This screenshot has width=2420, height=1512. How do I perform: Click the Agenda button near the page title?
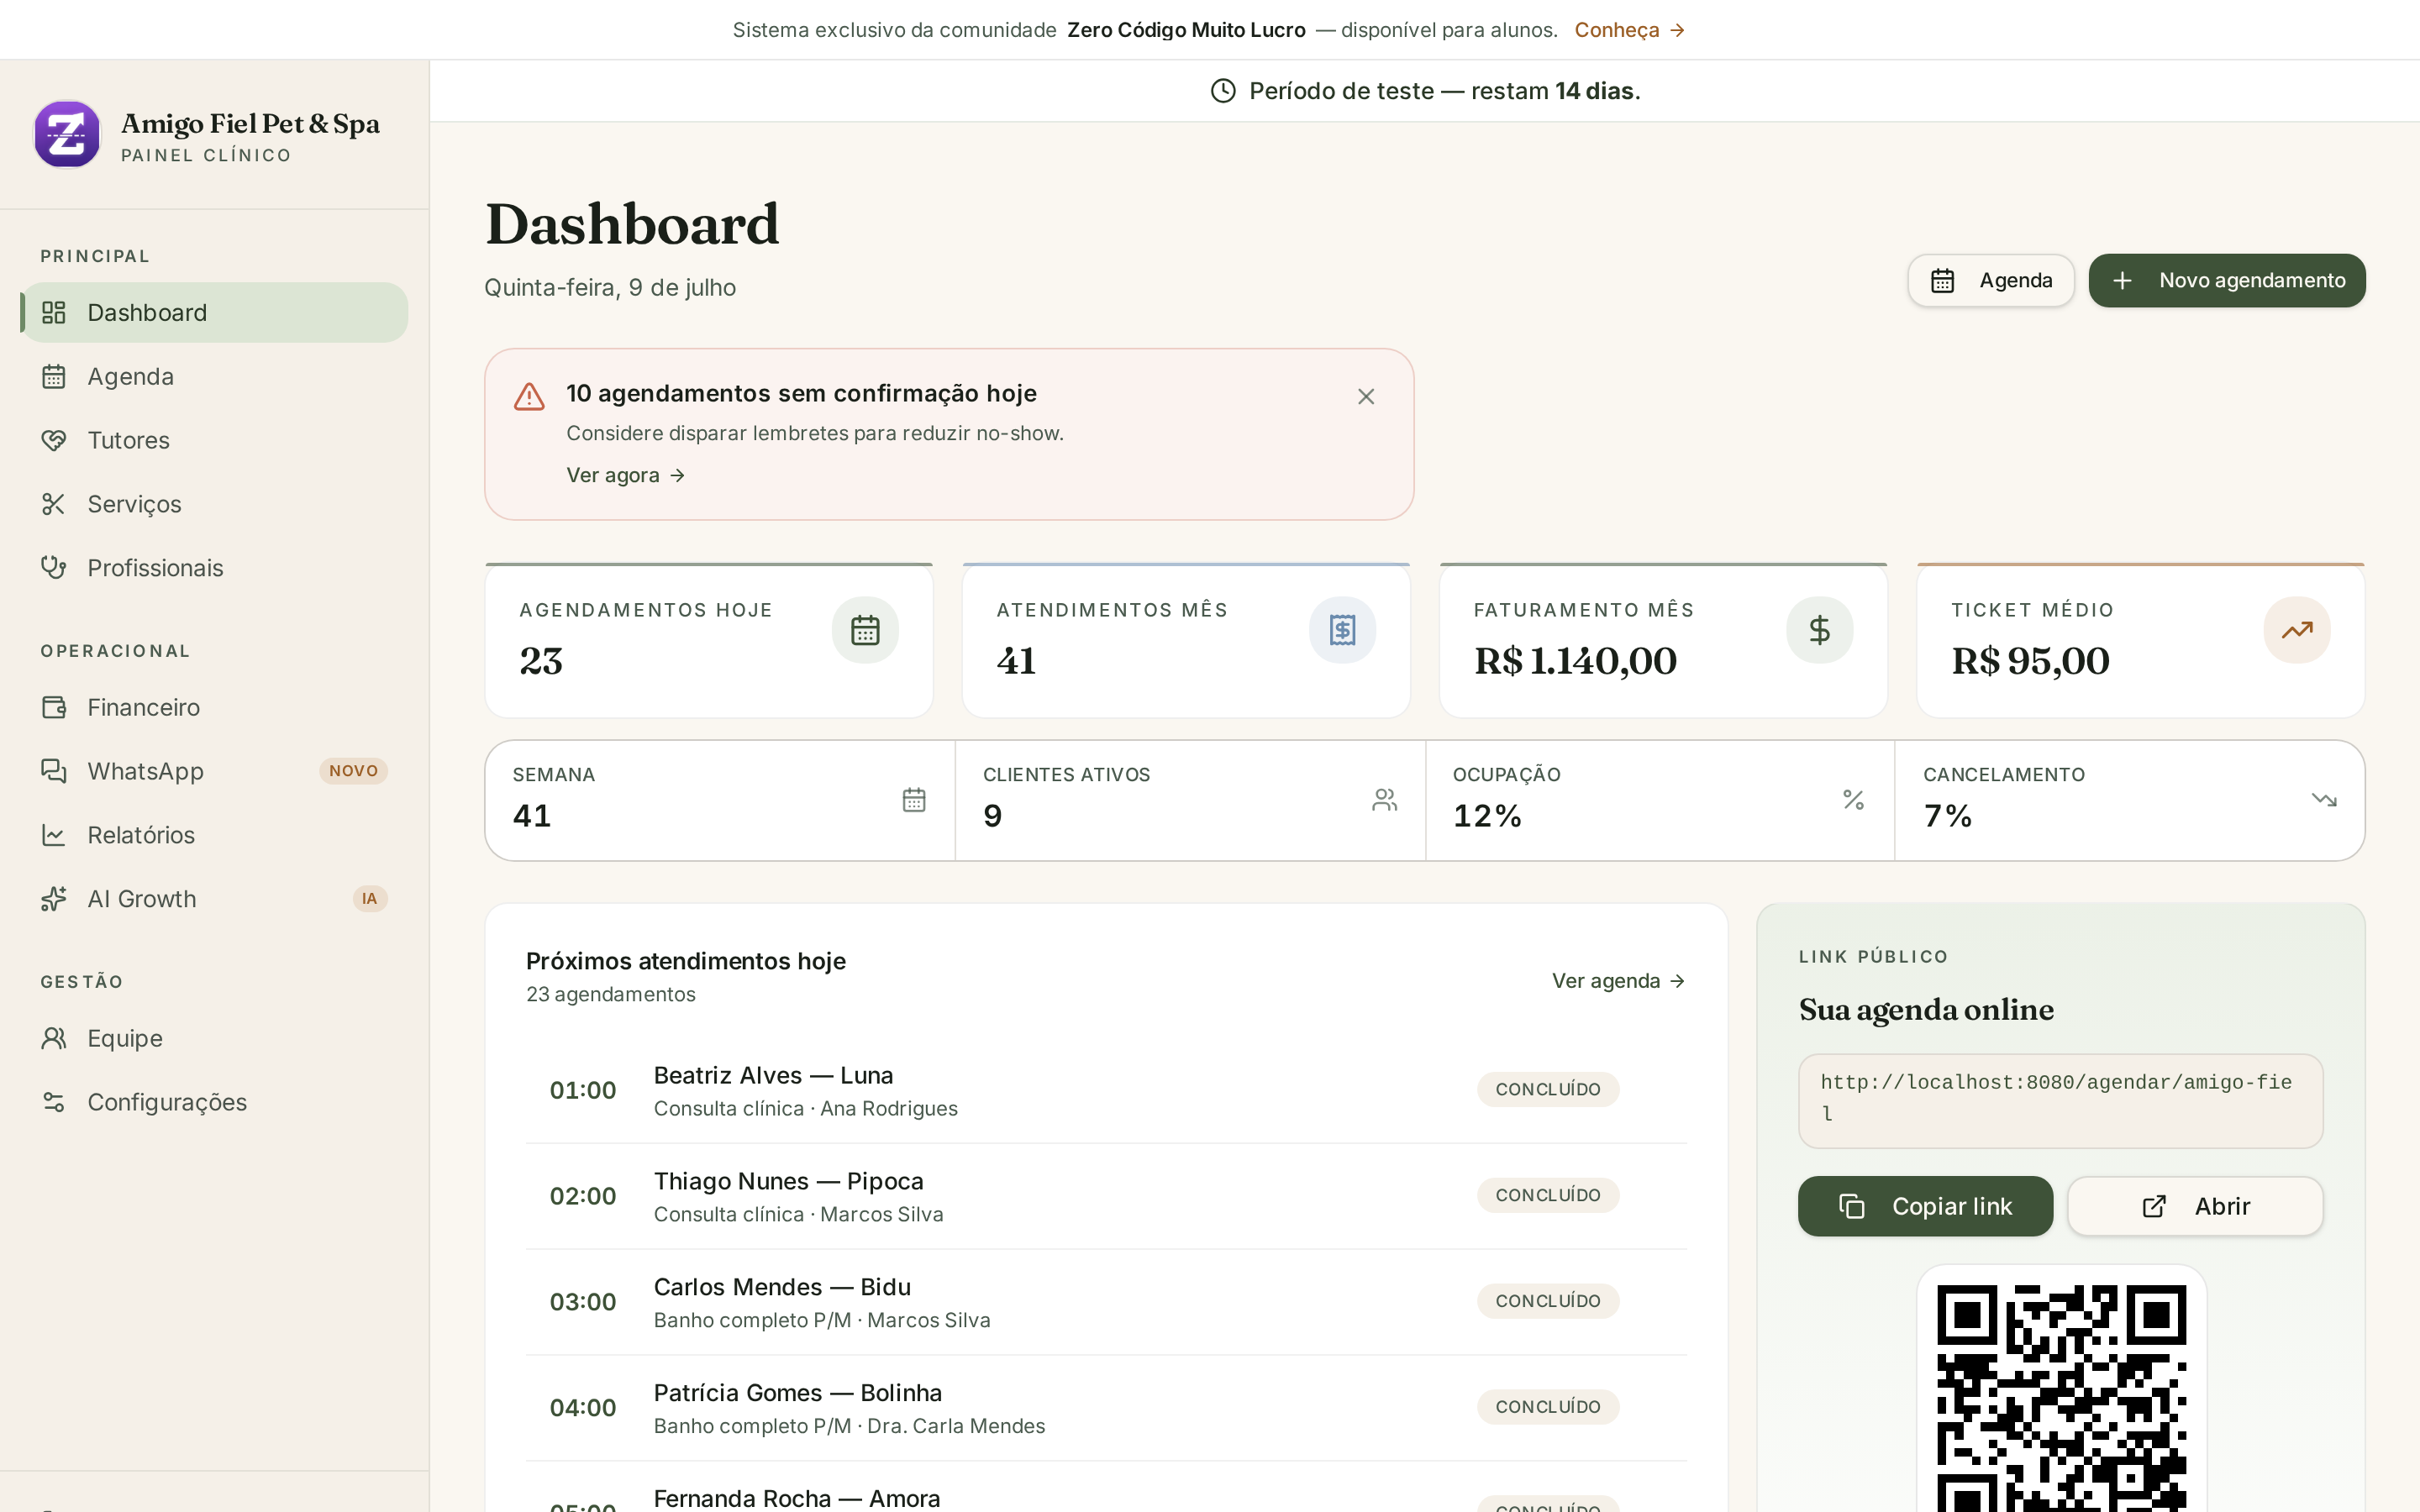pyautogui.click(x=1990, y=280)
